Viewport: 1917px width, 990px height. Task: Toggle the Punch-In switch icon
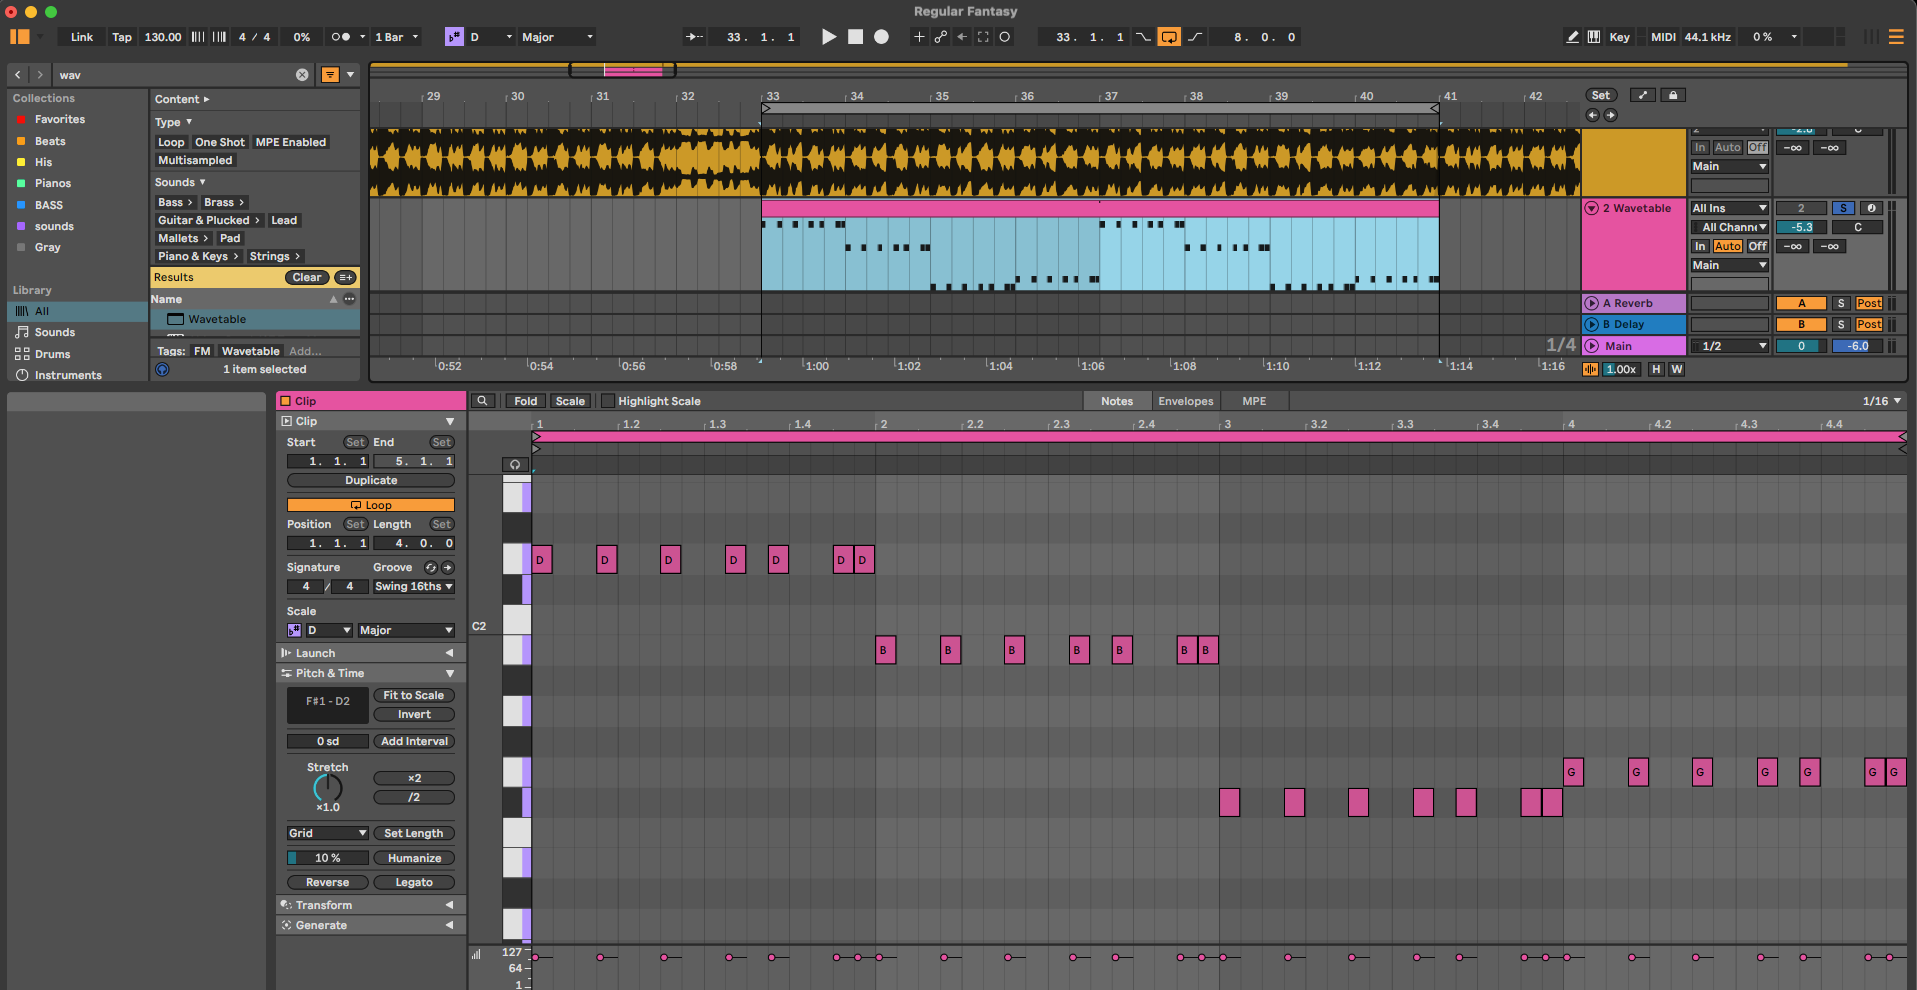pyautogui.click(x=1143, y=37)
